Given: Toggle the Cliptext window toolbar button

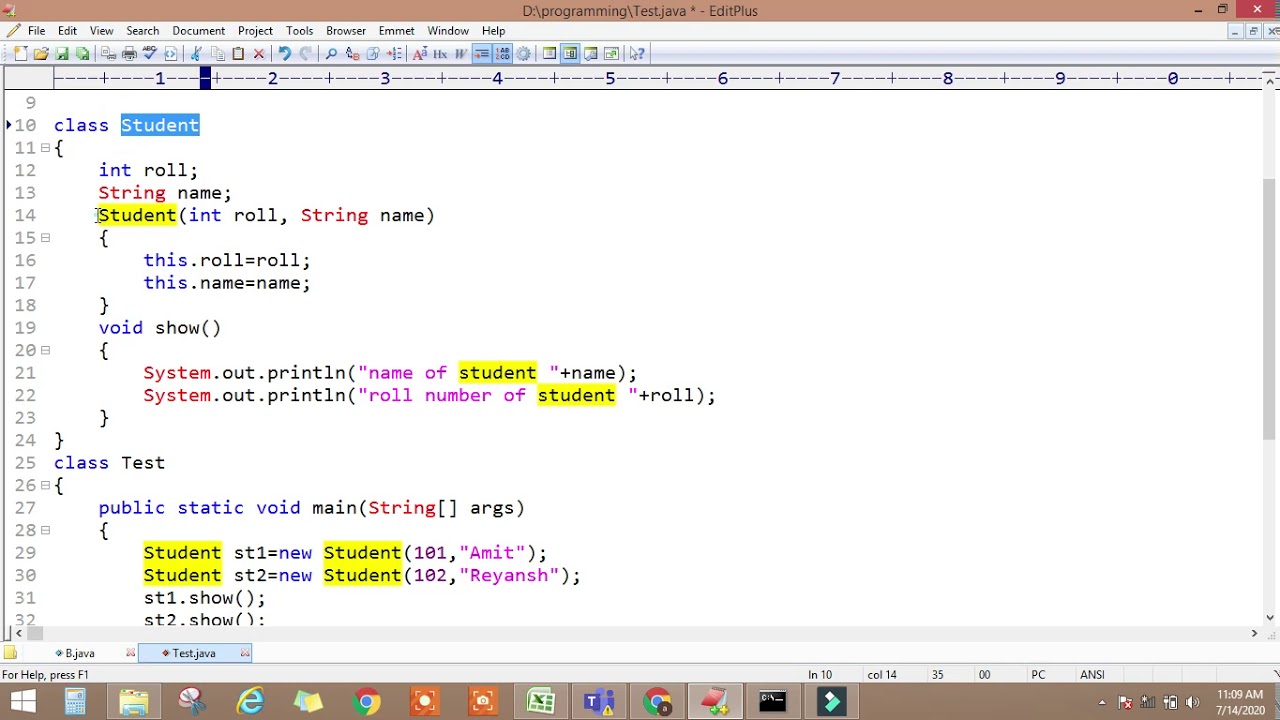Looking at the screenshot, I should (x=550, y=53).
